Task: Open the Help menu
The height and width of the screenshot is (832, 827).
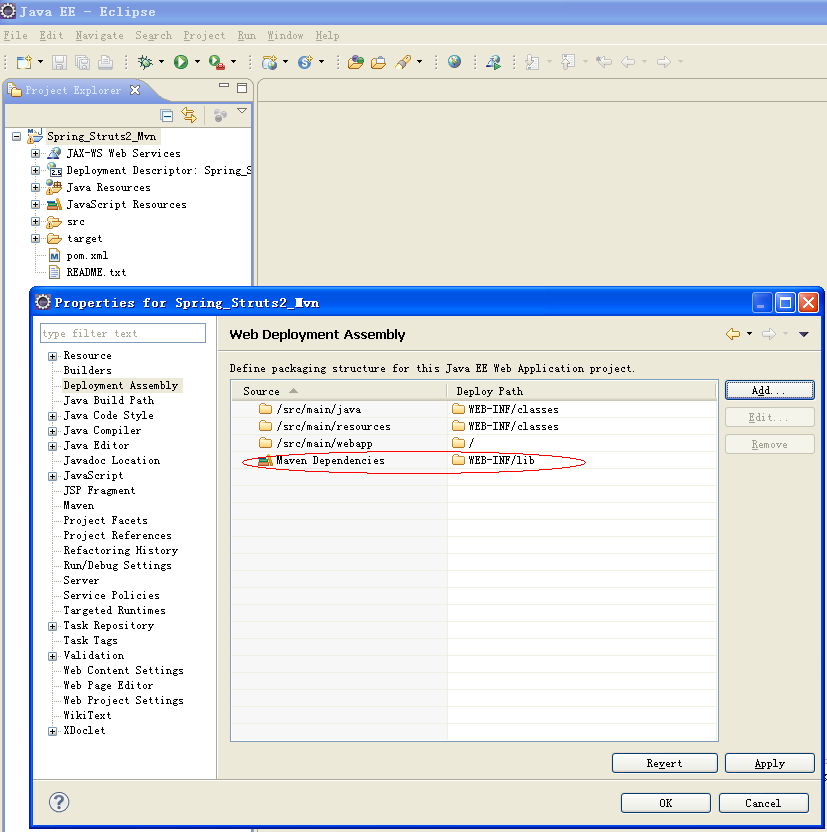Action: pyautogui.click(x=327, y=36)
